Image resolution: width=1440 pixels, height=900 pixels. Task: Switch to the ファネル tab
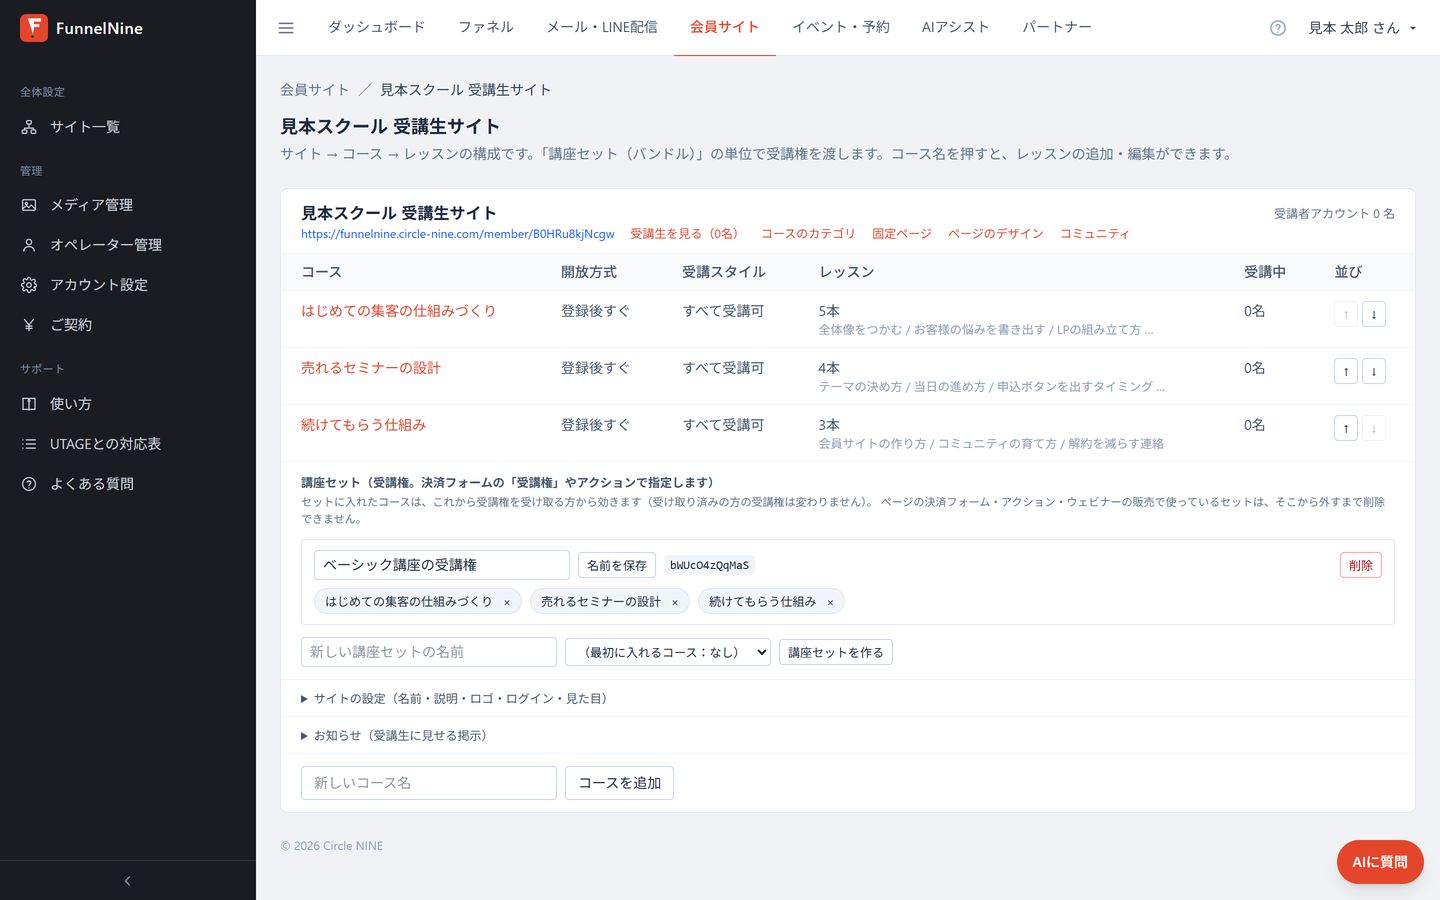tap(486, 27)
